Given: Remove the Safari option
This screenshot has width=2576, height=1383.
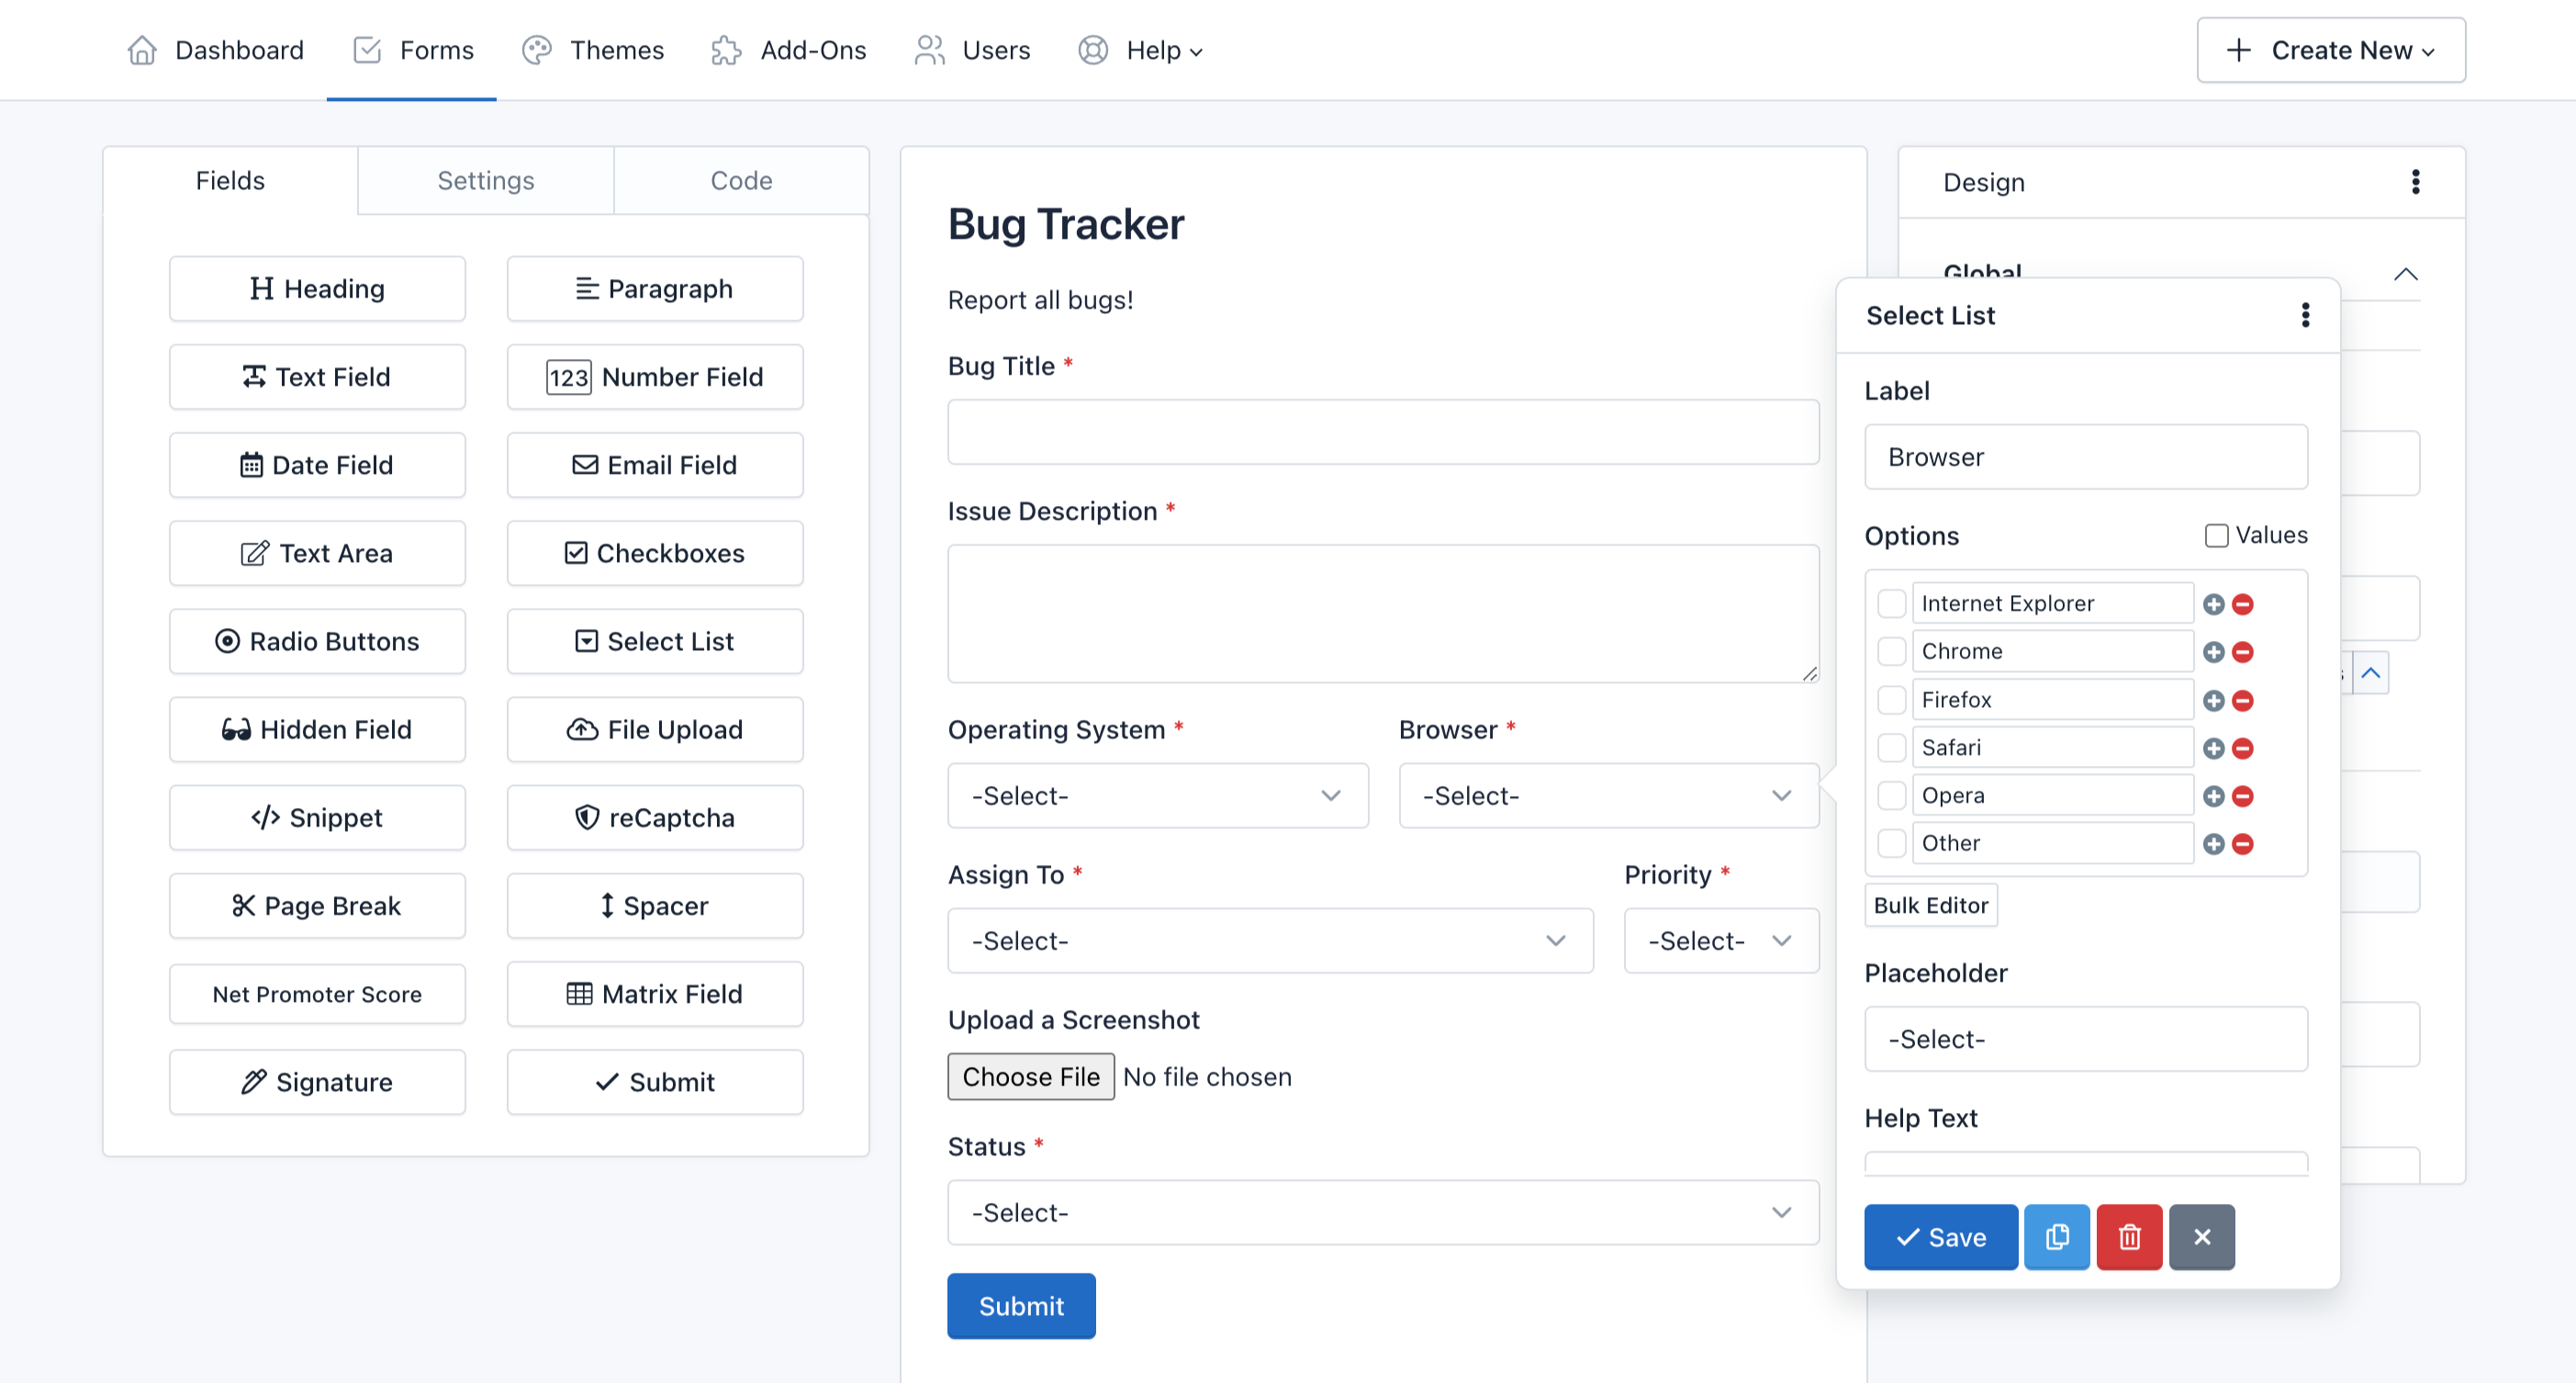Looking at the screenshot, I should coord(2242,748).
